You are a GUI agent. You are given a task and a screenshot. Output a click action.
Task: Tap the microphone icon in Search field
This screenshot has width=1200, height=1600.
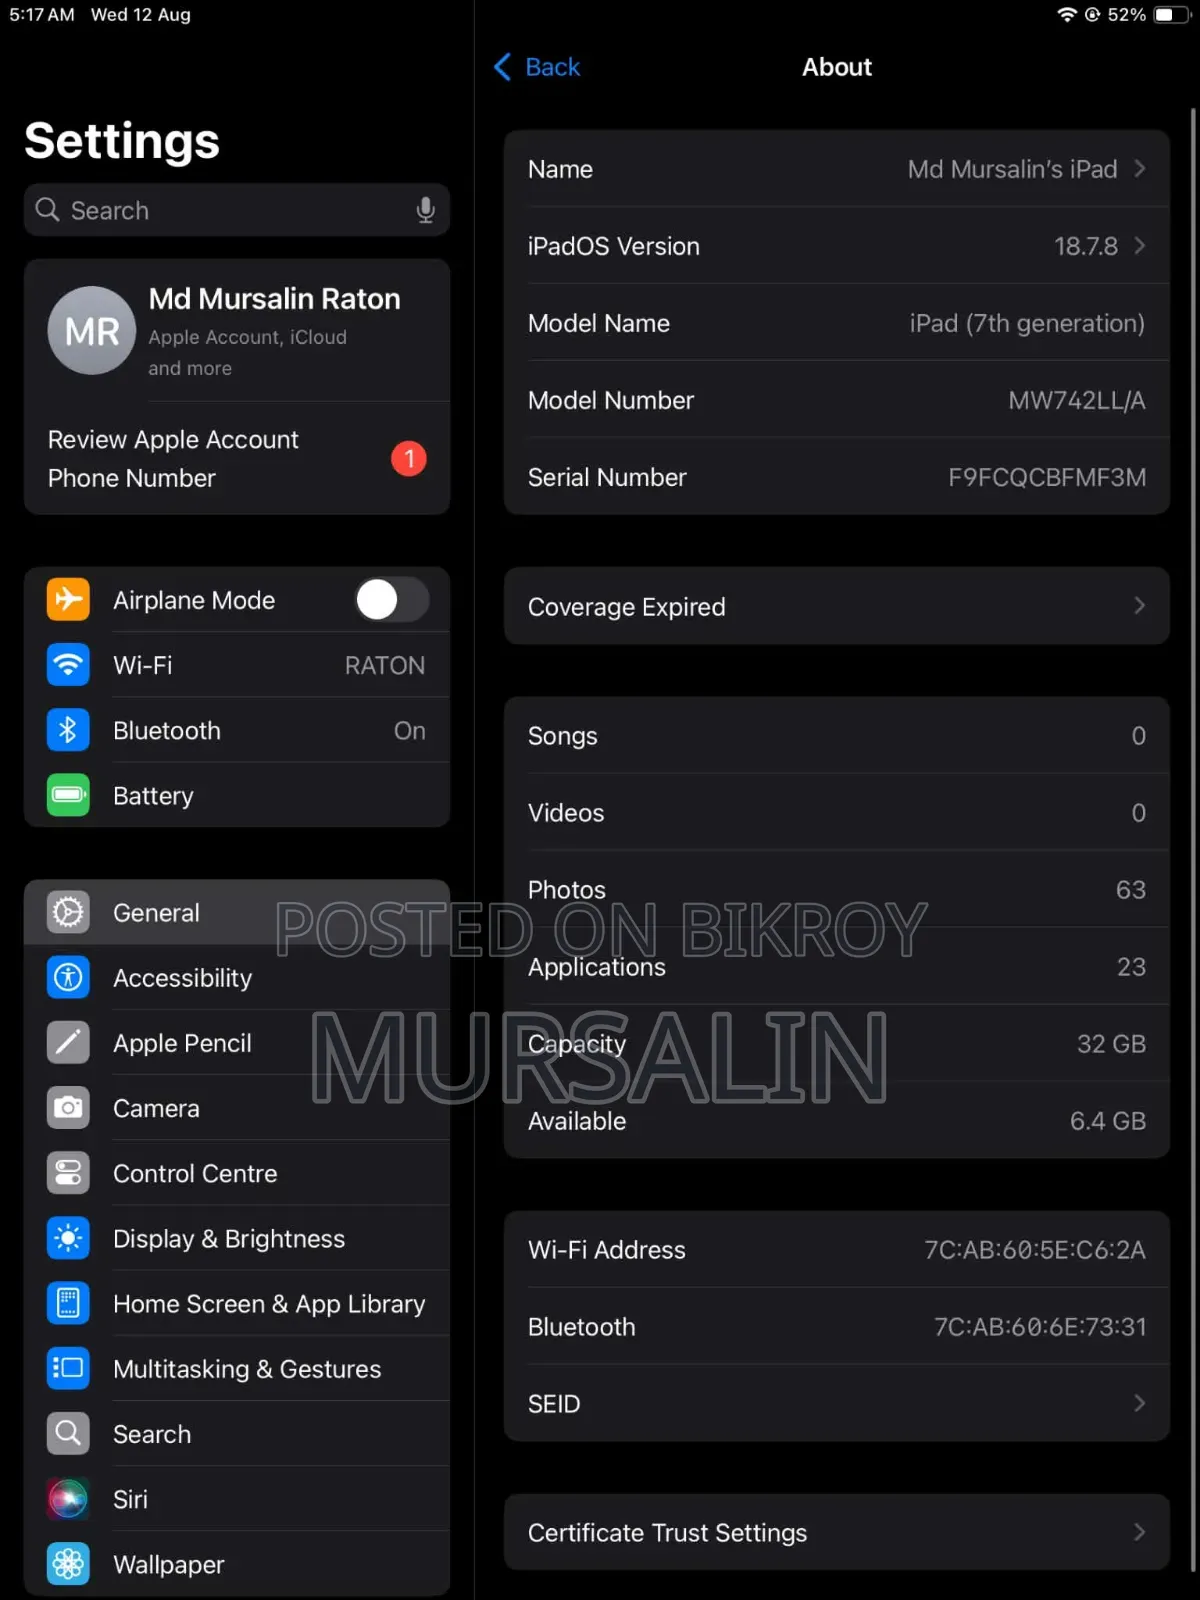[425, 210]
